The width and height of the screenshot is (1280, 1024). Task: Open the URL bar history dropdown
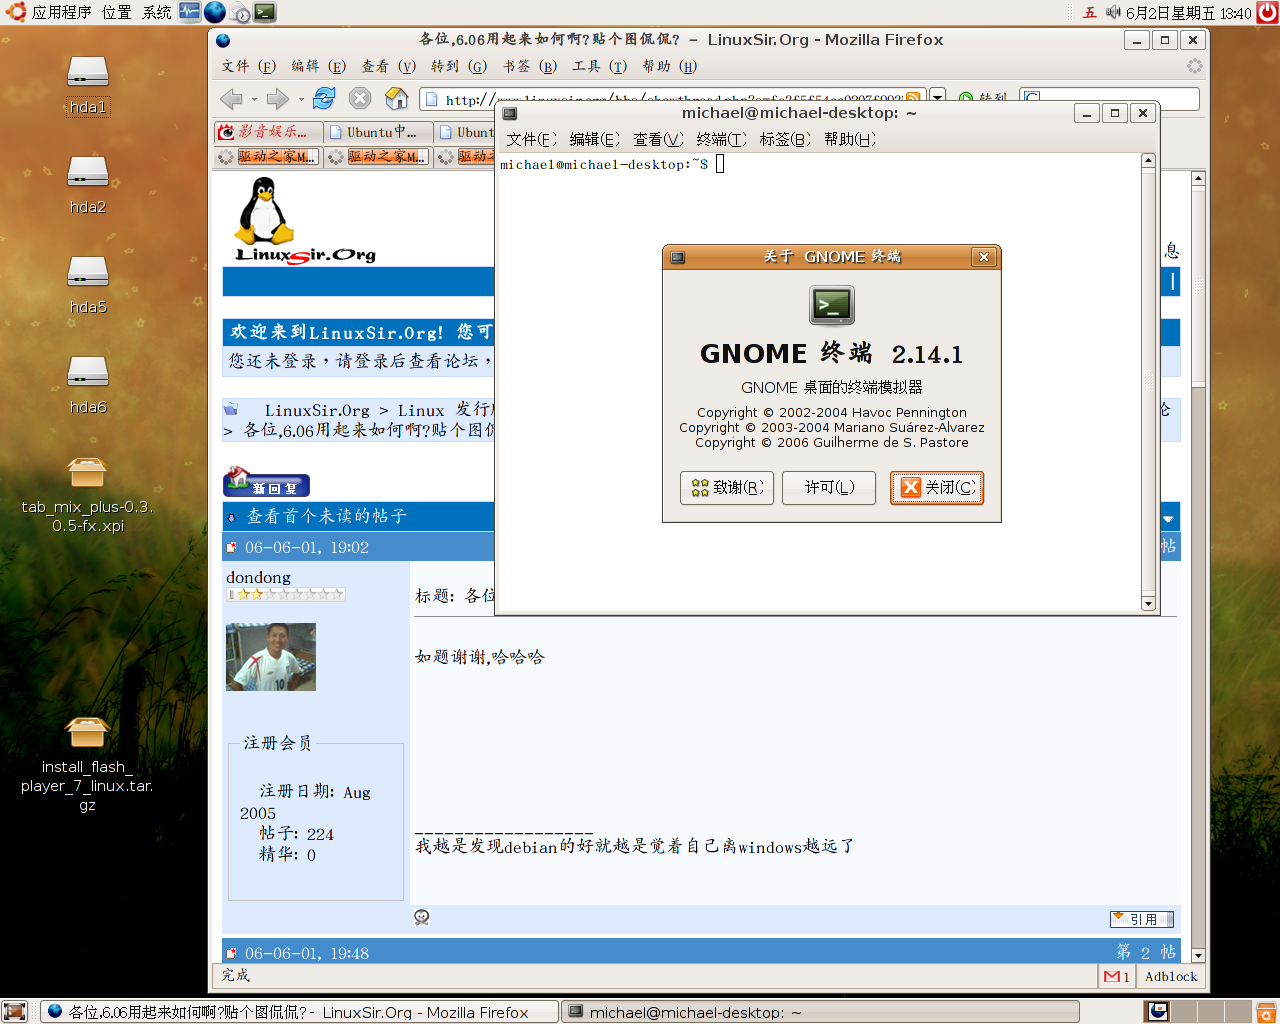coord(937,98)
